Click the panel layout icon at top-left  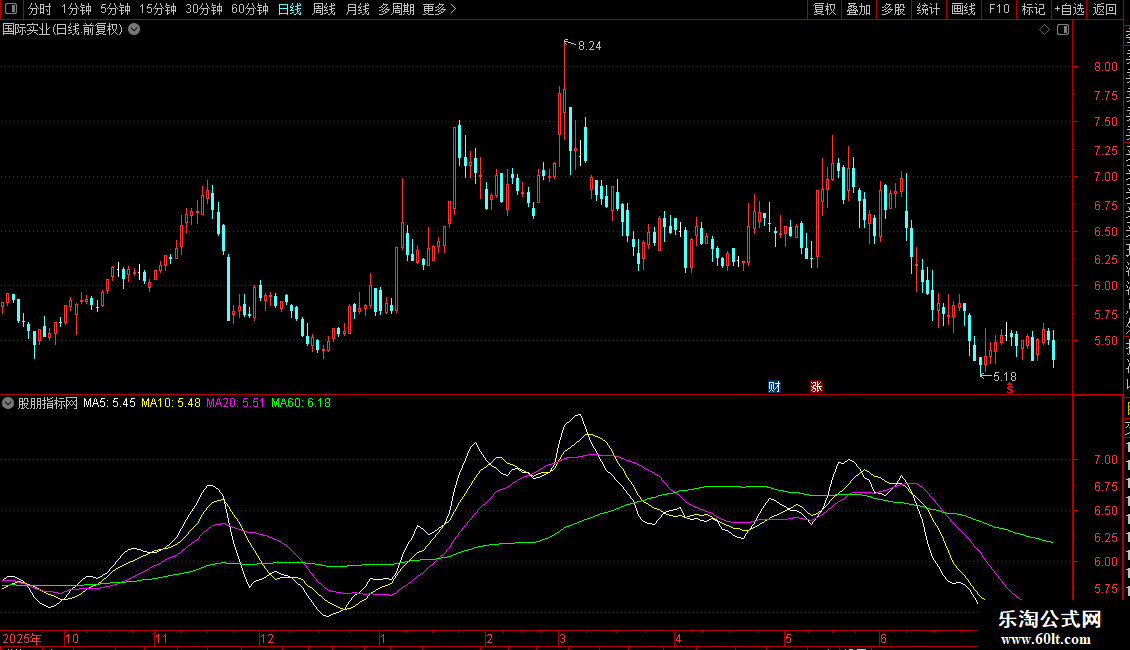(11, 9)
